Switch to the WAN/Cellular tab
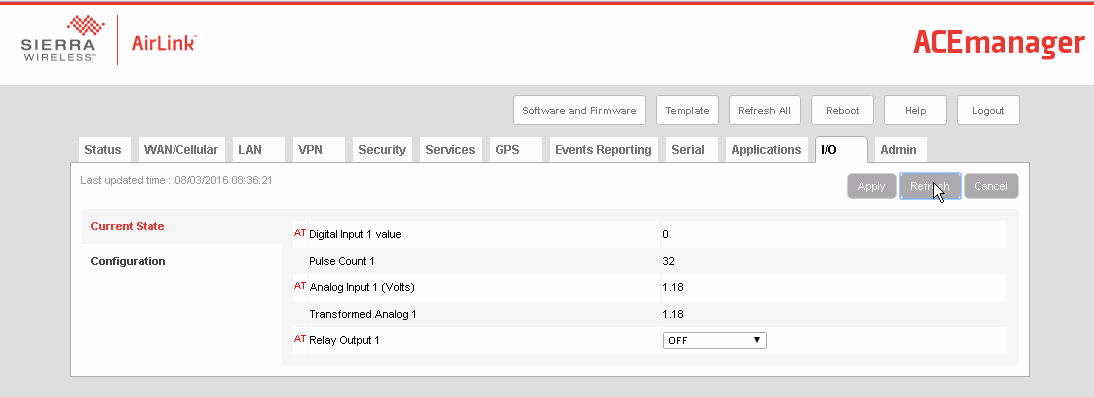The image size is (1094, 397). (181, 150)
